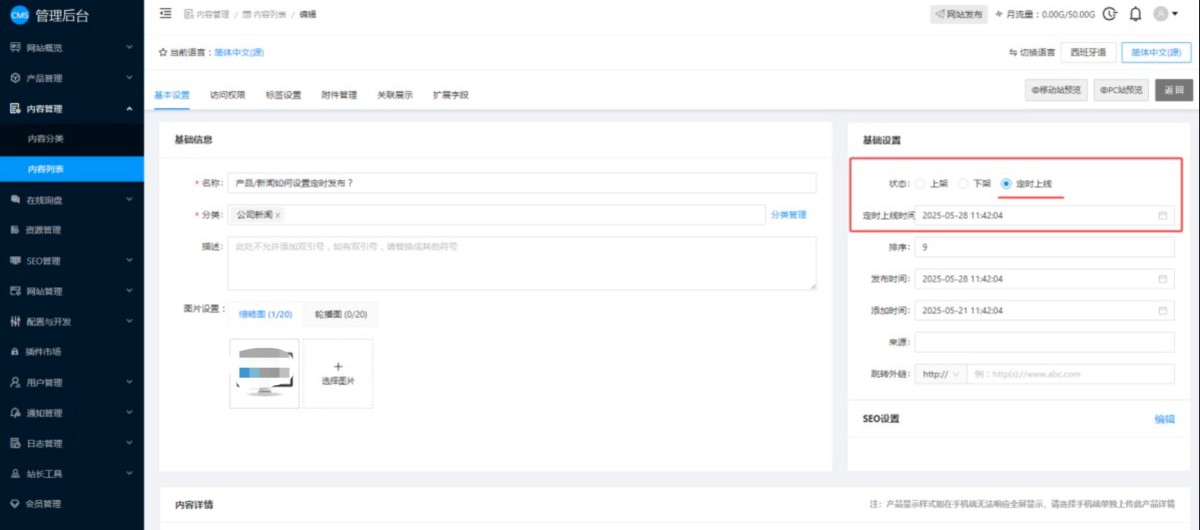Expand the 在线询盘 menu chevron

pyautogui.click(x=129, y=200)
